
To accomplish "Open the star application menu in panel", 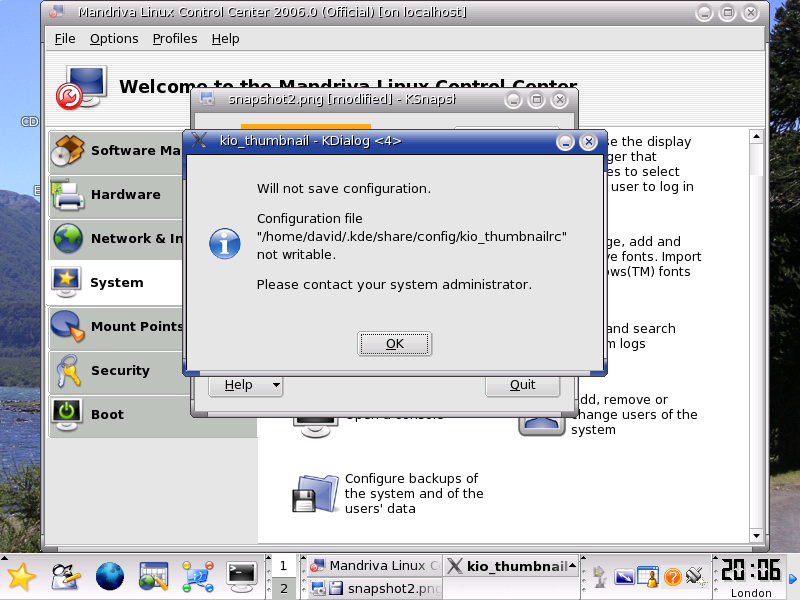I will [20, 577].
